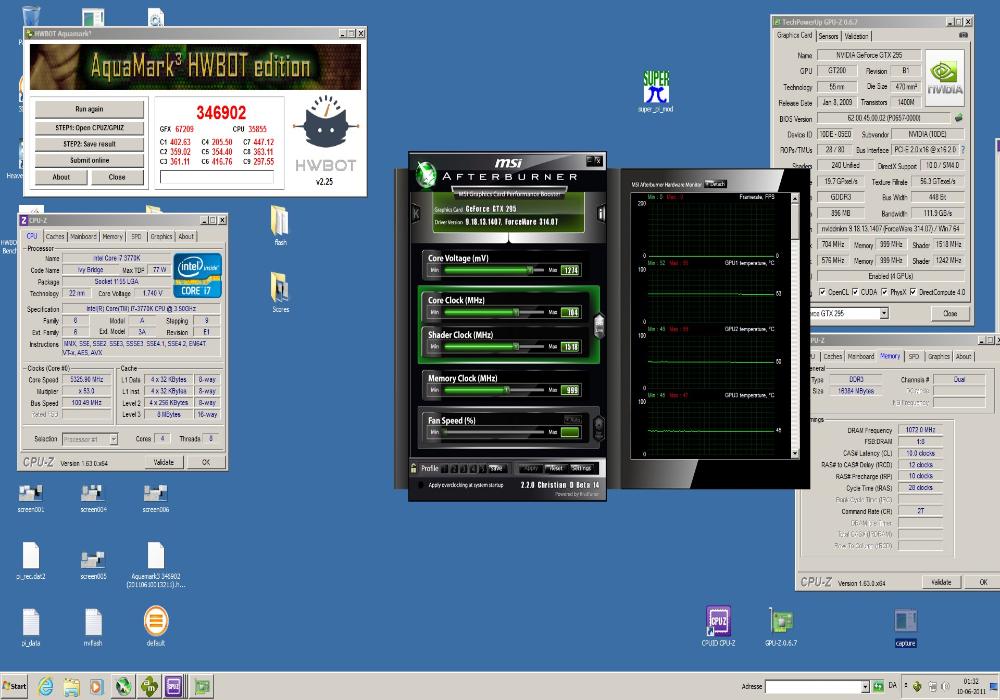This screenshot has width=1000, height=700.
Task: Click the About button in AquaMark
Action: (61, 177)
